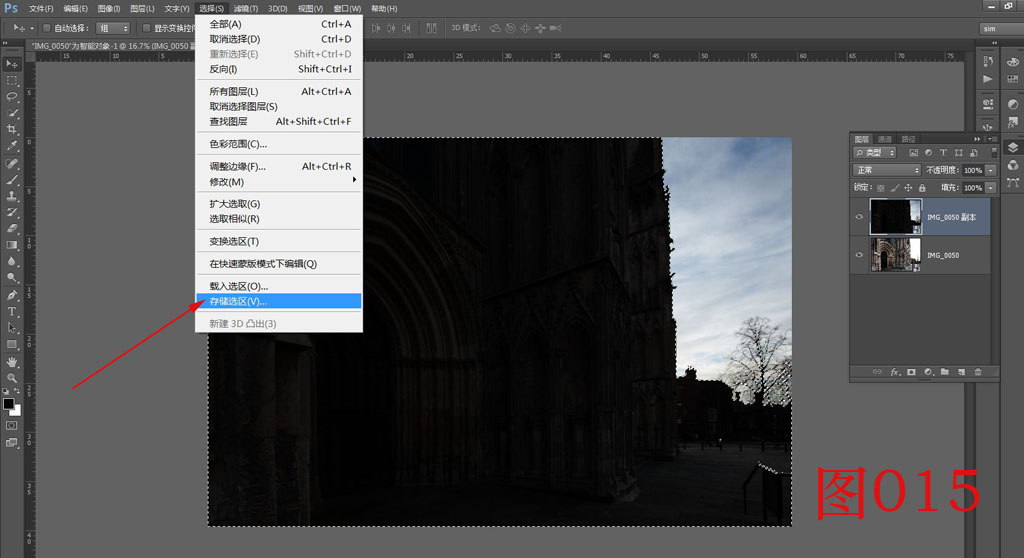
Task: Open the Layers panel flyout menu
Action: [x=991, y=139]
